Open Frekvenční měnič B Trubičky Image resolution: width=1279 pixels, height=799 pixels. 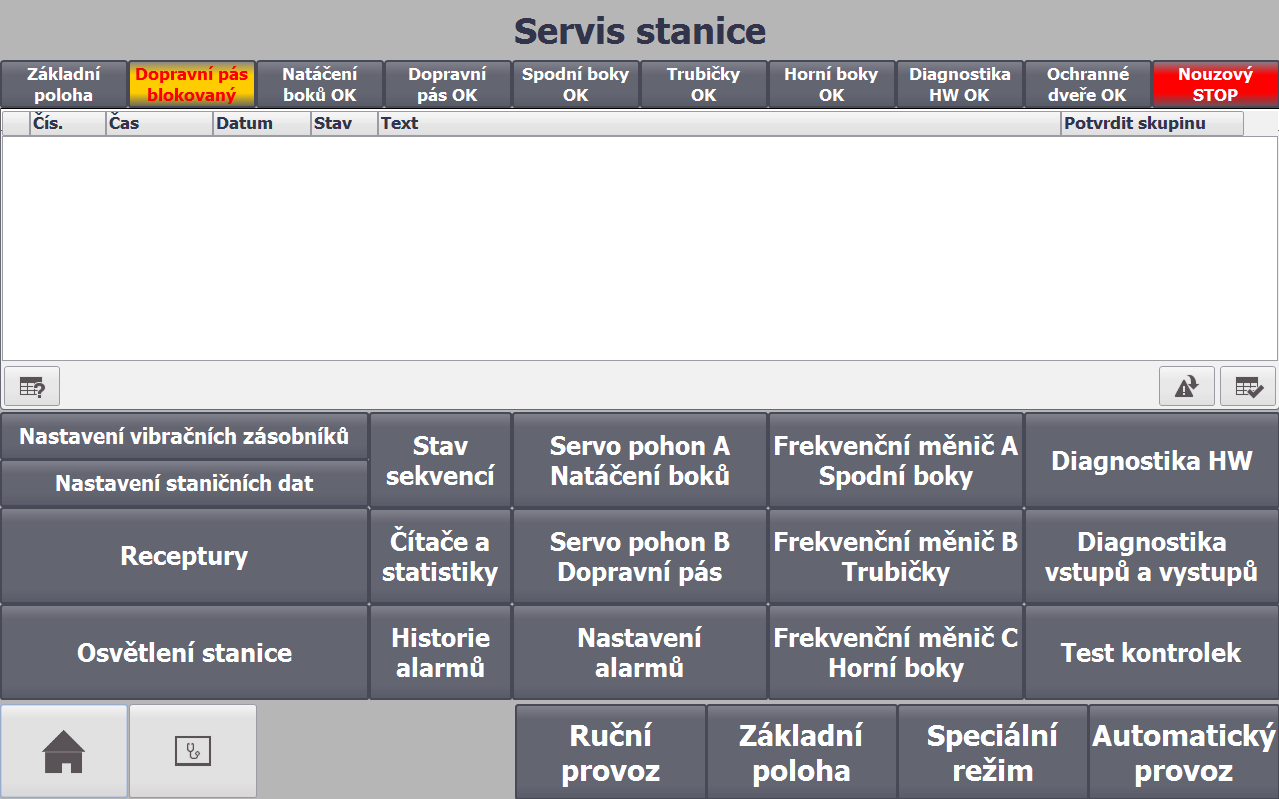click(x=896, y=556)
